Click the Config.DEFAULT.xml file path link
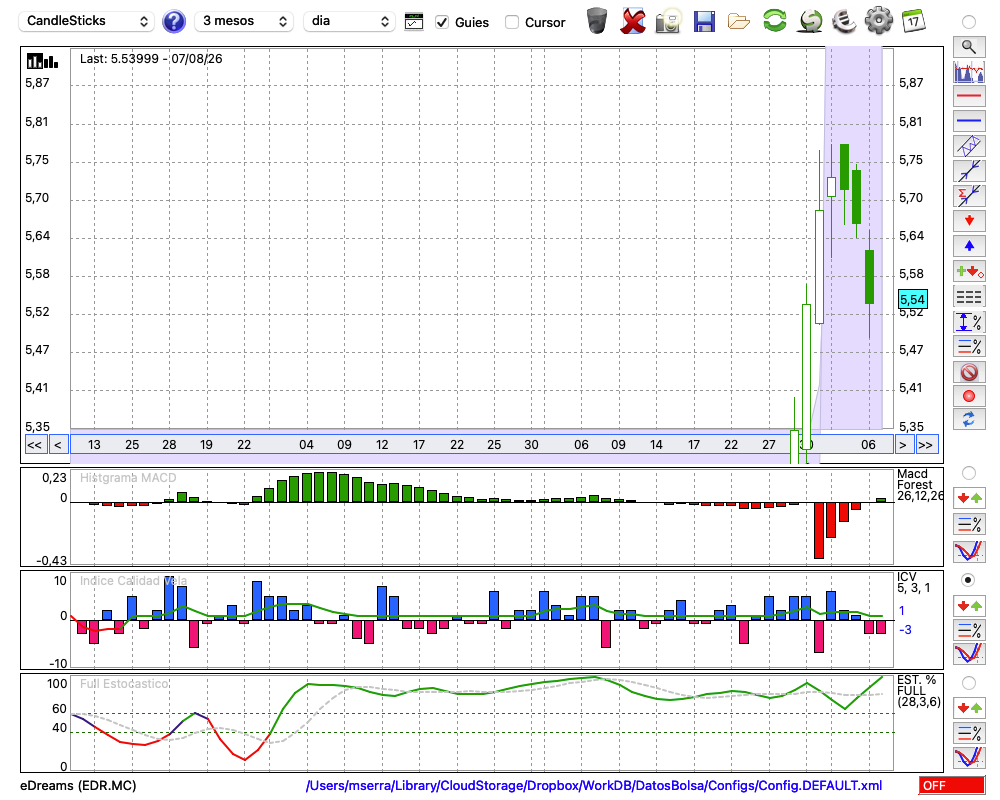This screenshot has height=800, width=1000. click(594, 785)
